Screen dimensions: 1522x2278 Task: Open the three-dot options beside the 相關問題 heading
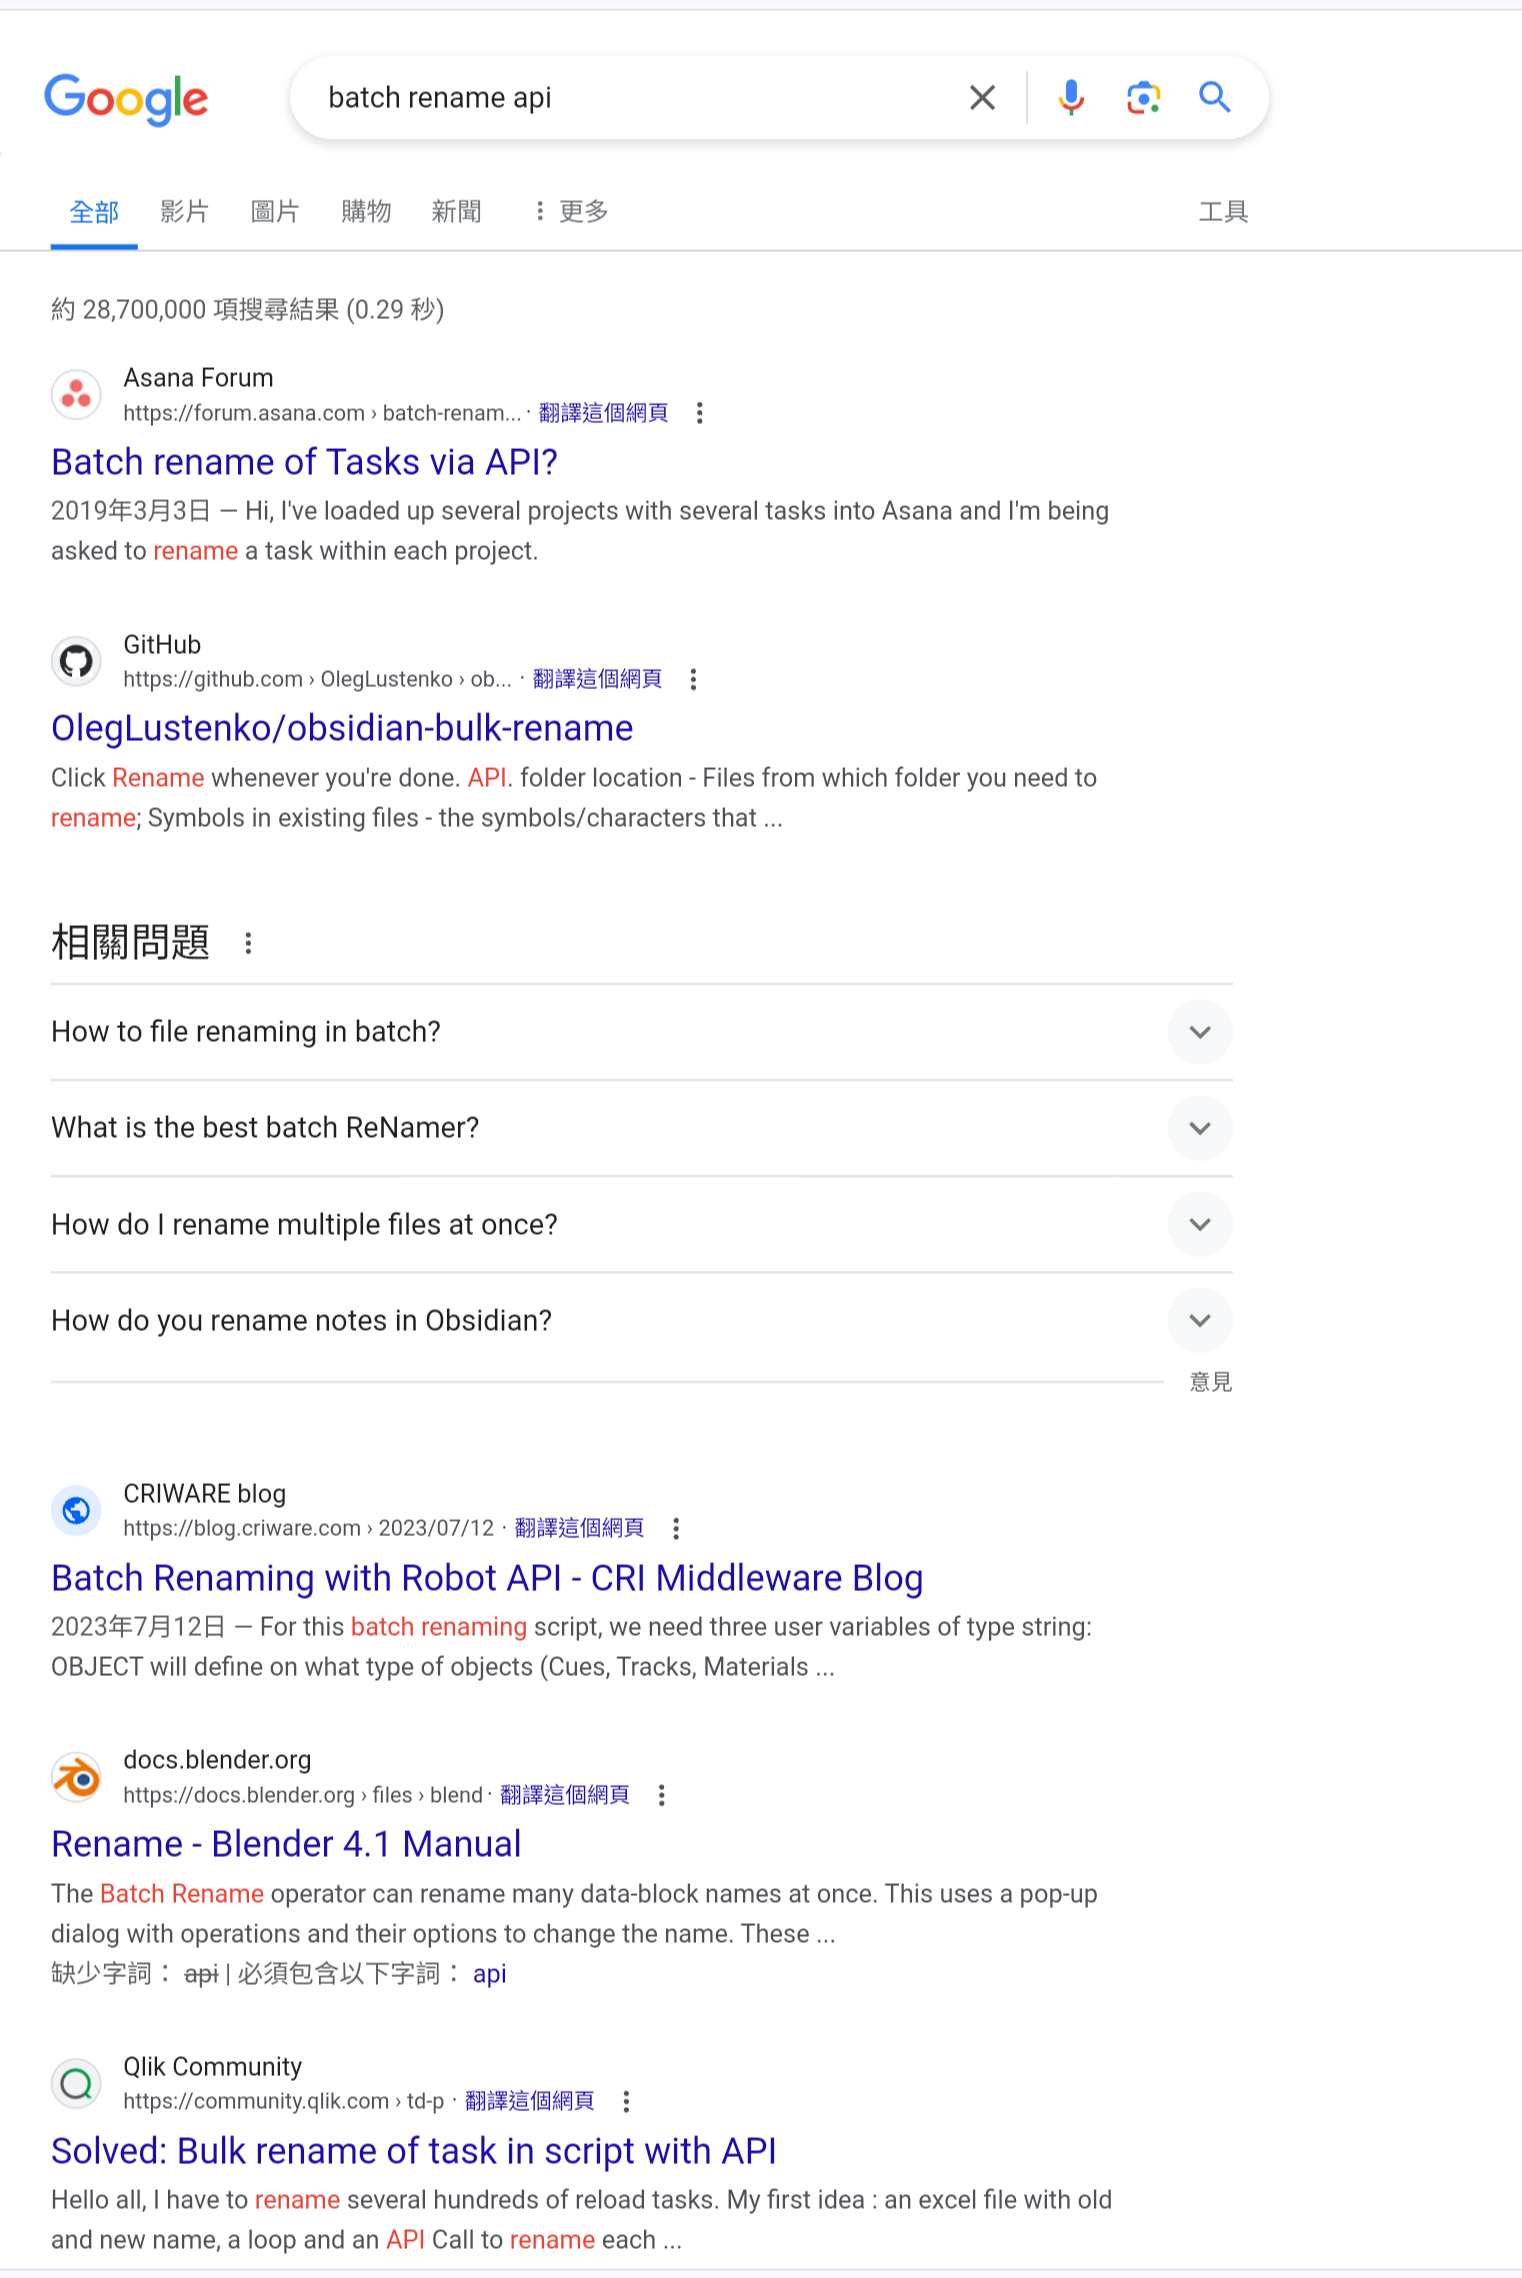pos(248,943)
